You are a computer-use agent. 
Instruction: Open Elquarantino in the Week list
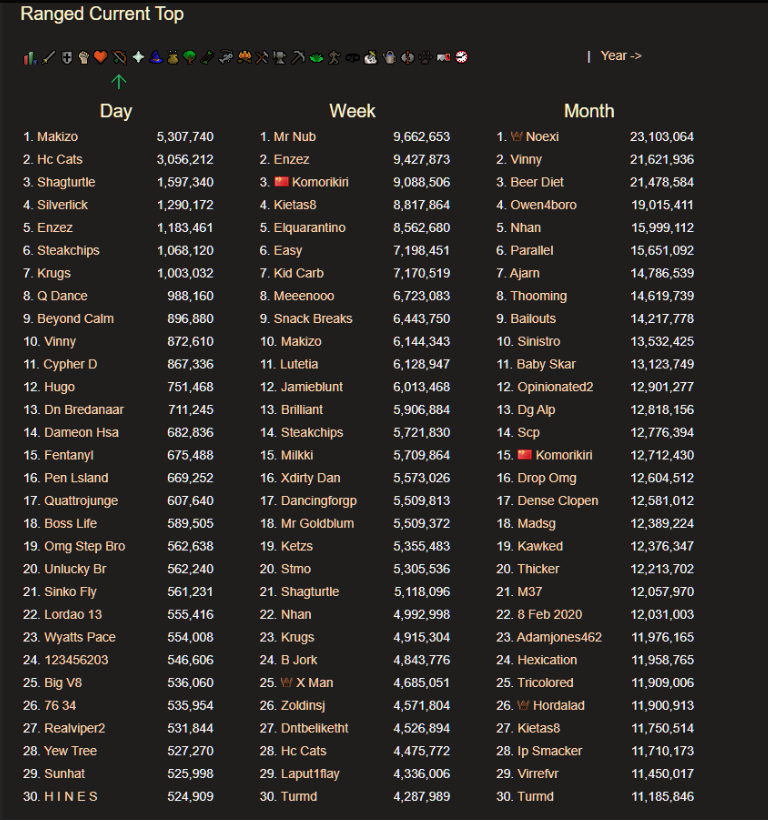(x=310, y=227)
